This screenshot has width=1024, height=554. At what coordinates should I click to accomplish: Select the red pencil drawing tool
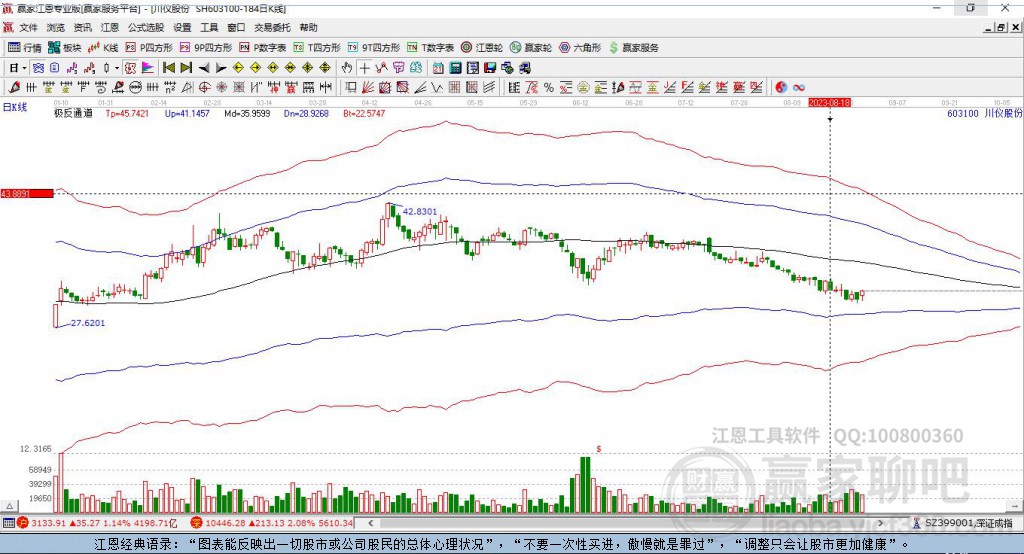pyautogui.click(x=14, y=87)
